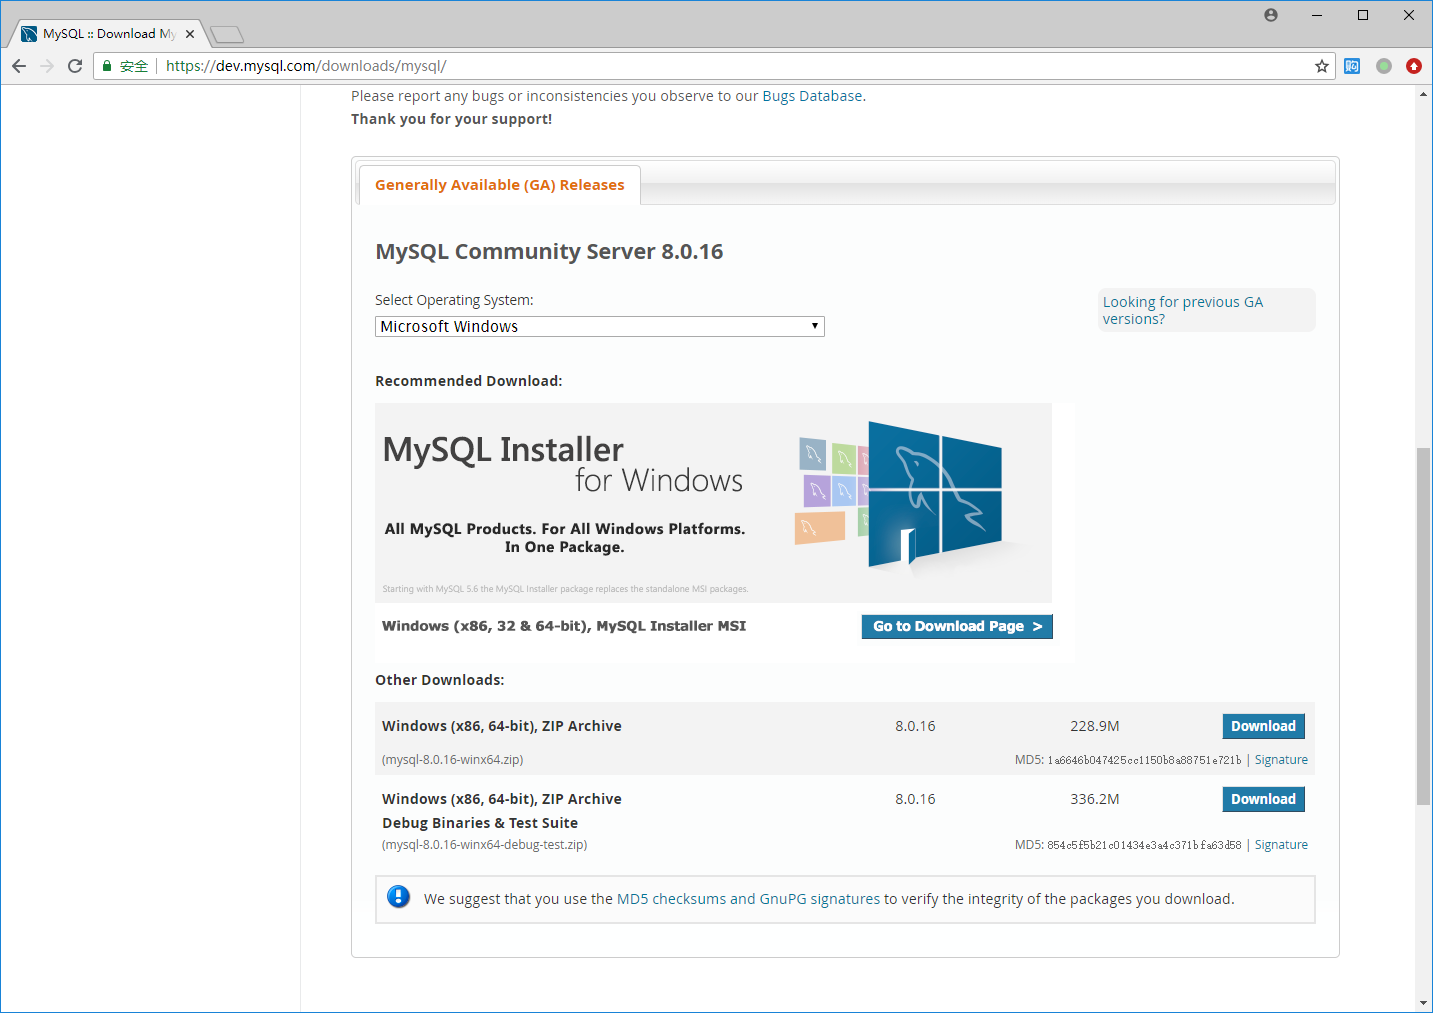The height and width of the screenshot is (1013, 1433).
Task: Minimize the Chrome window
Action: tap(1317, 15)
